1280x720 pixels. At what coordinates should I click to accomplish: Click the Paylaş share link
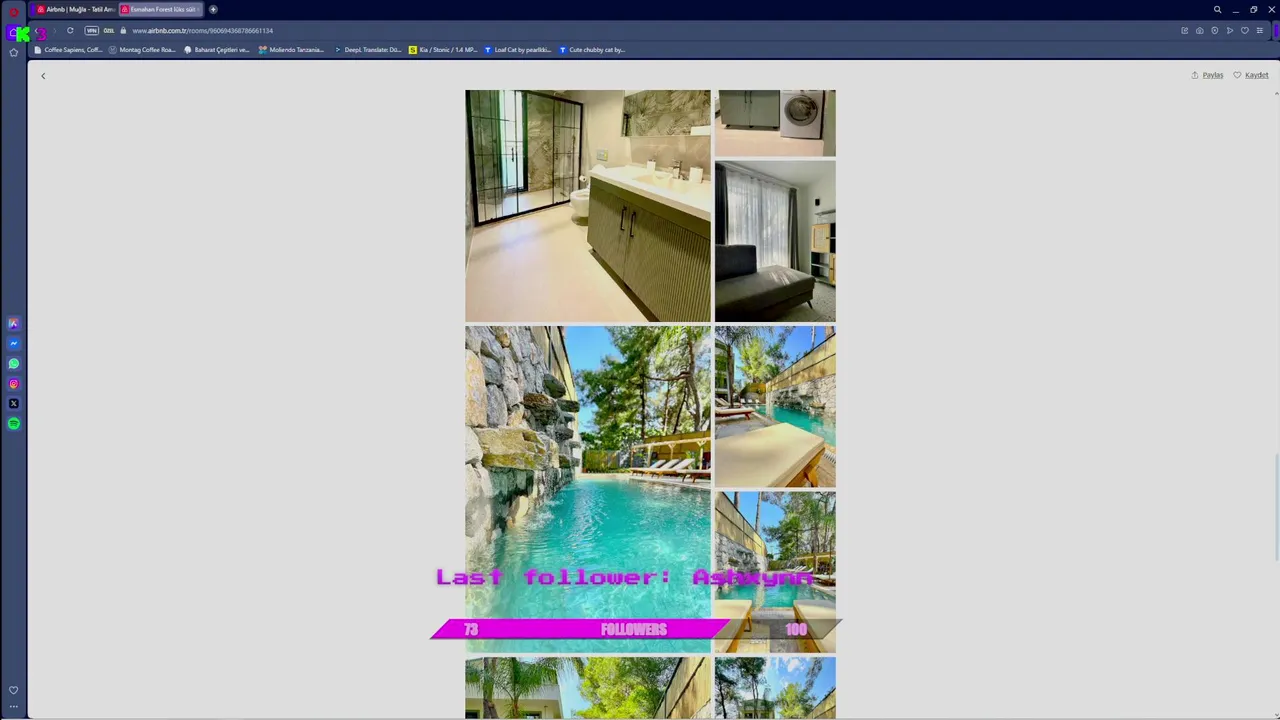click(x=1207, y=75)
